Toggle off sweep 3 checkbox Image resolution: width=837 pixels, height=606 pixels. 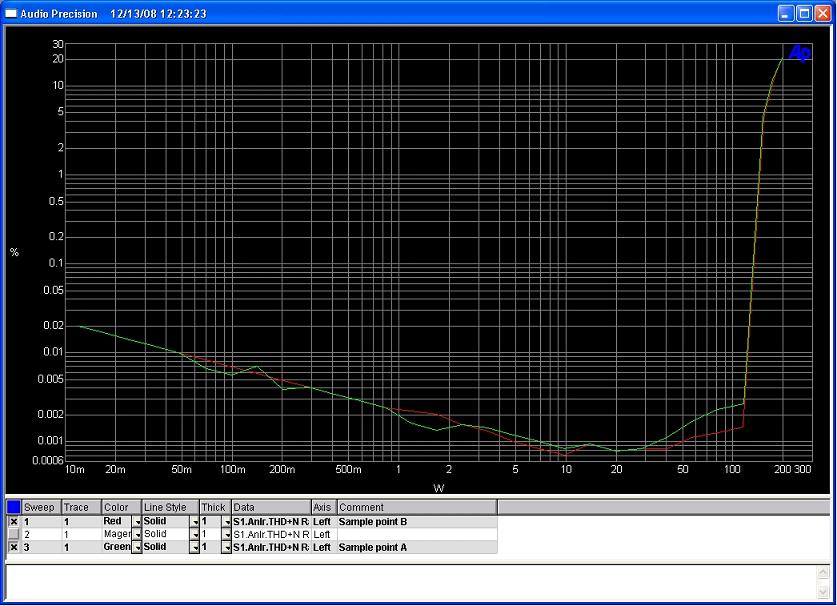(x=13, y=548)
